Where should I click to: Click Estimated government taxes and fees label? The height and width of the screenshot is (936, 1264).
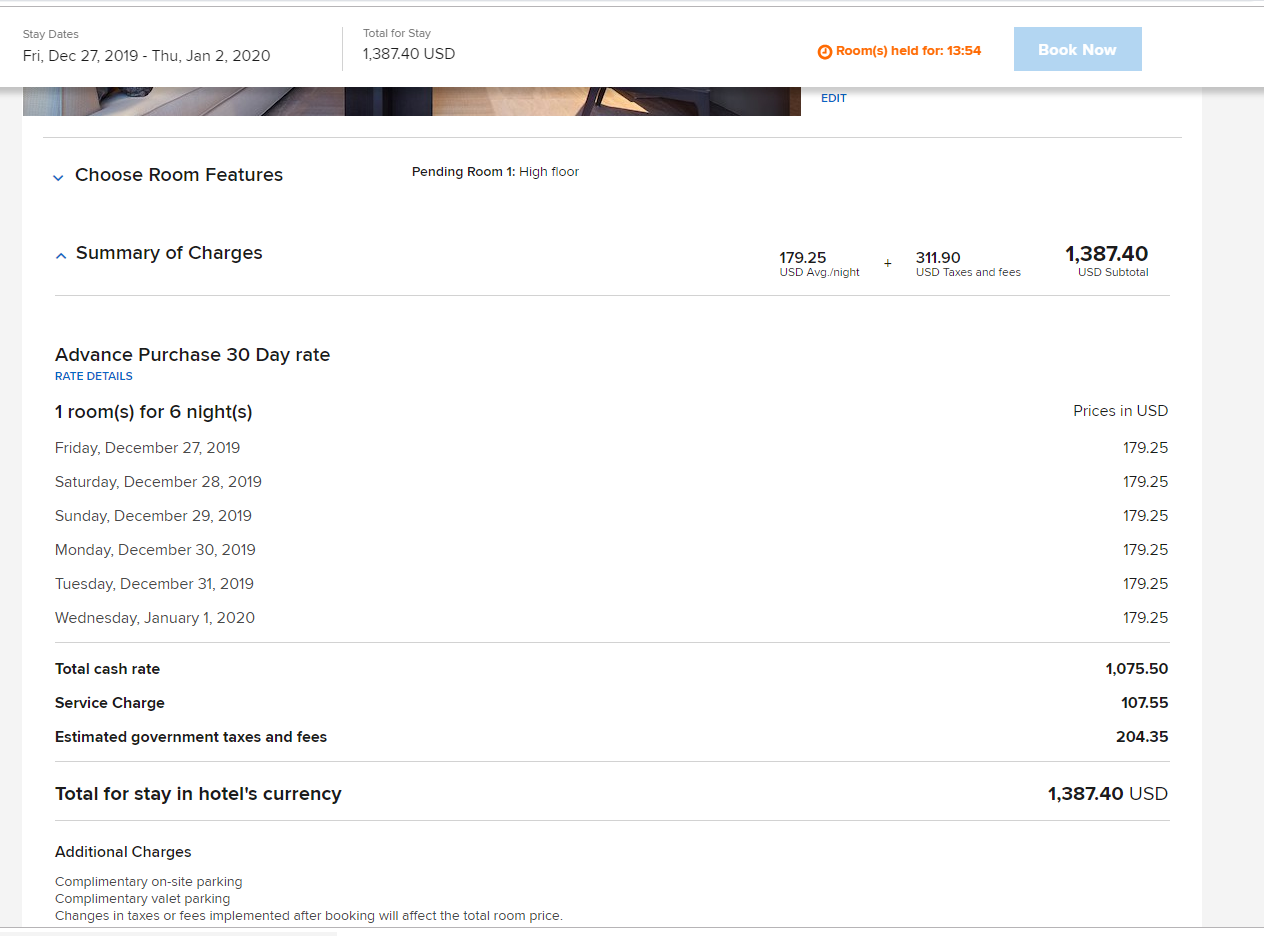point(191,737)
